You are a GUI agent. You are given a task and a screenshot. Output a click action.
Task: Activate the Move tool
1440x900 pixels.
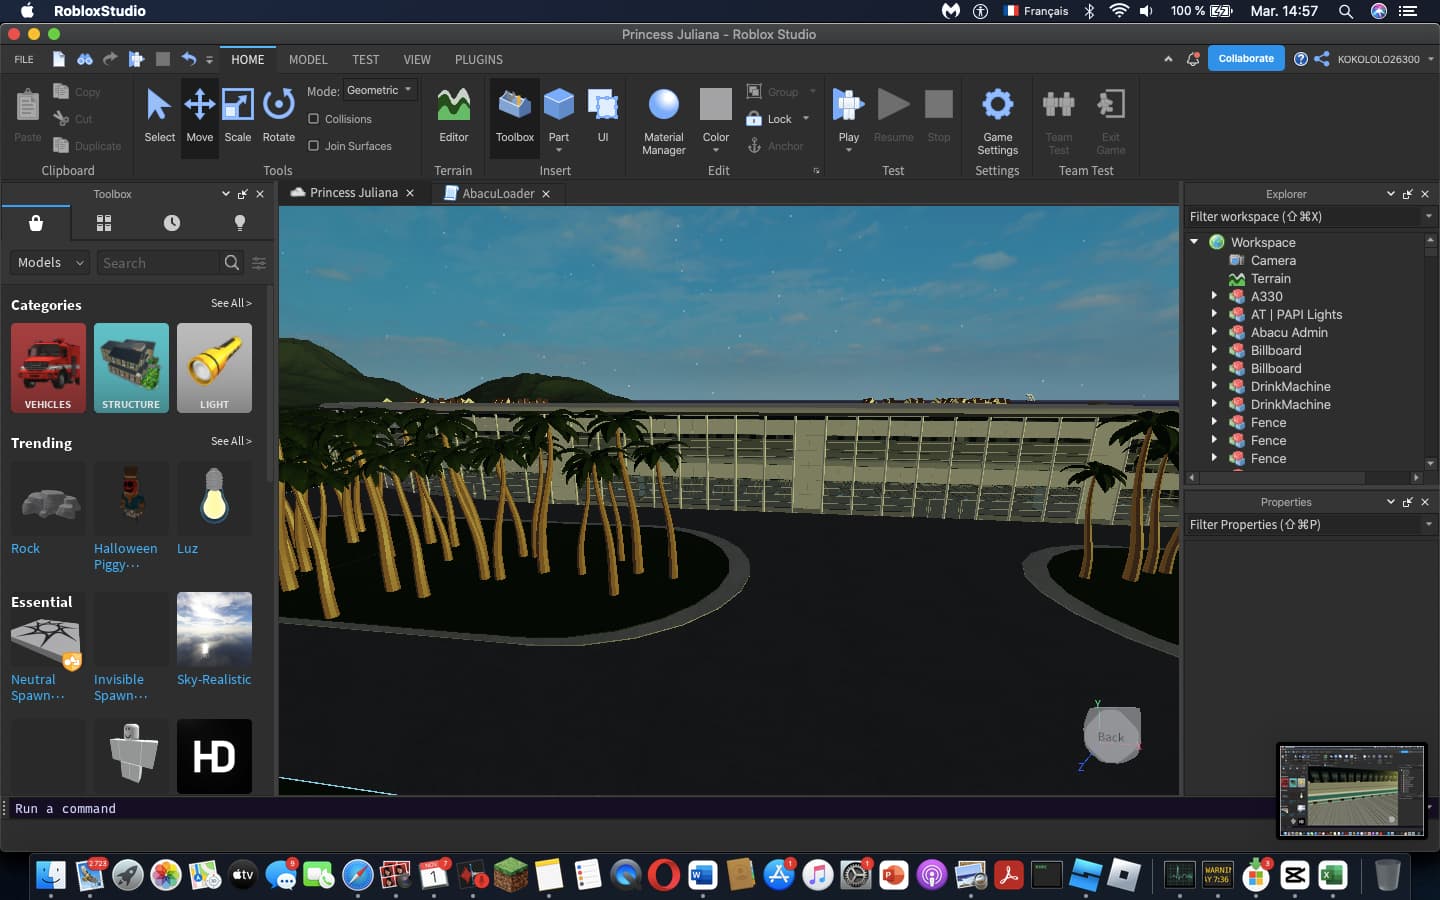click(x=199, y=115)
